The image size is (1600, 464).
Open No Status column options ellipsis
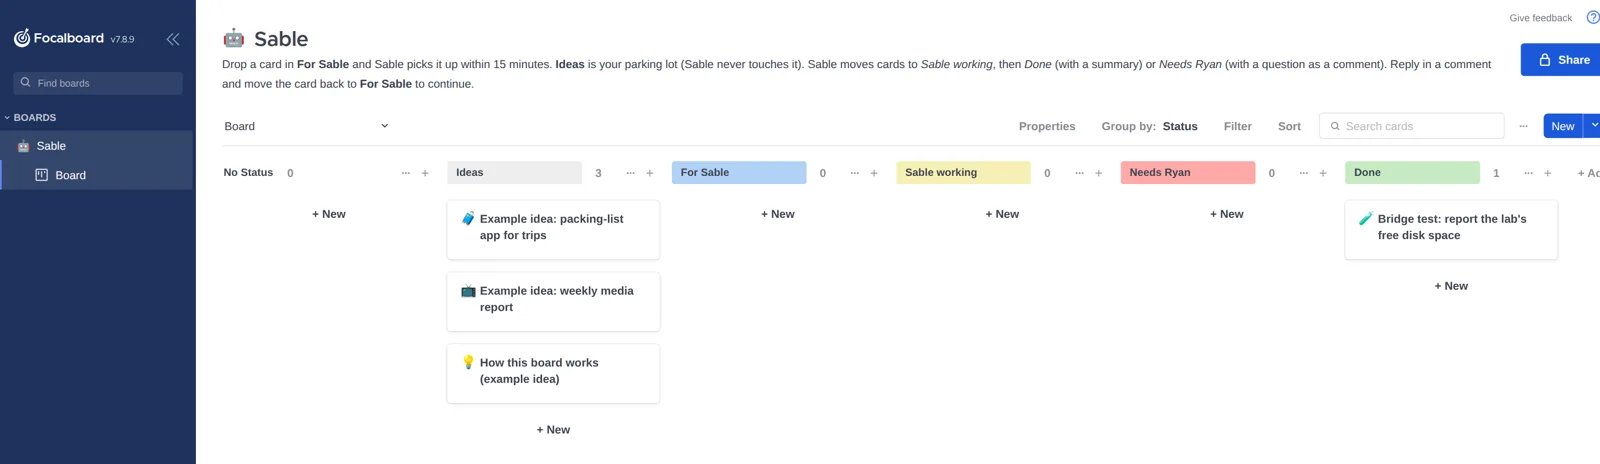(x=405, y=173)
